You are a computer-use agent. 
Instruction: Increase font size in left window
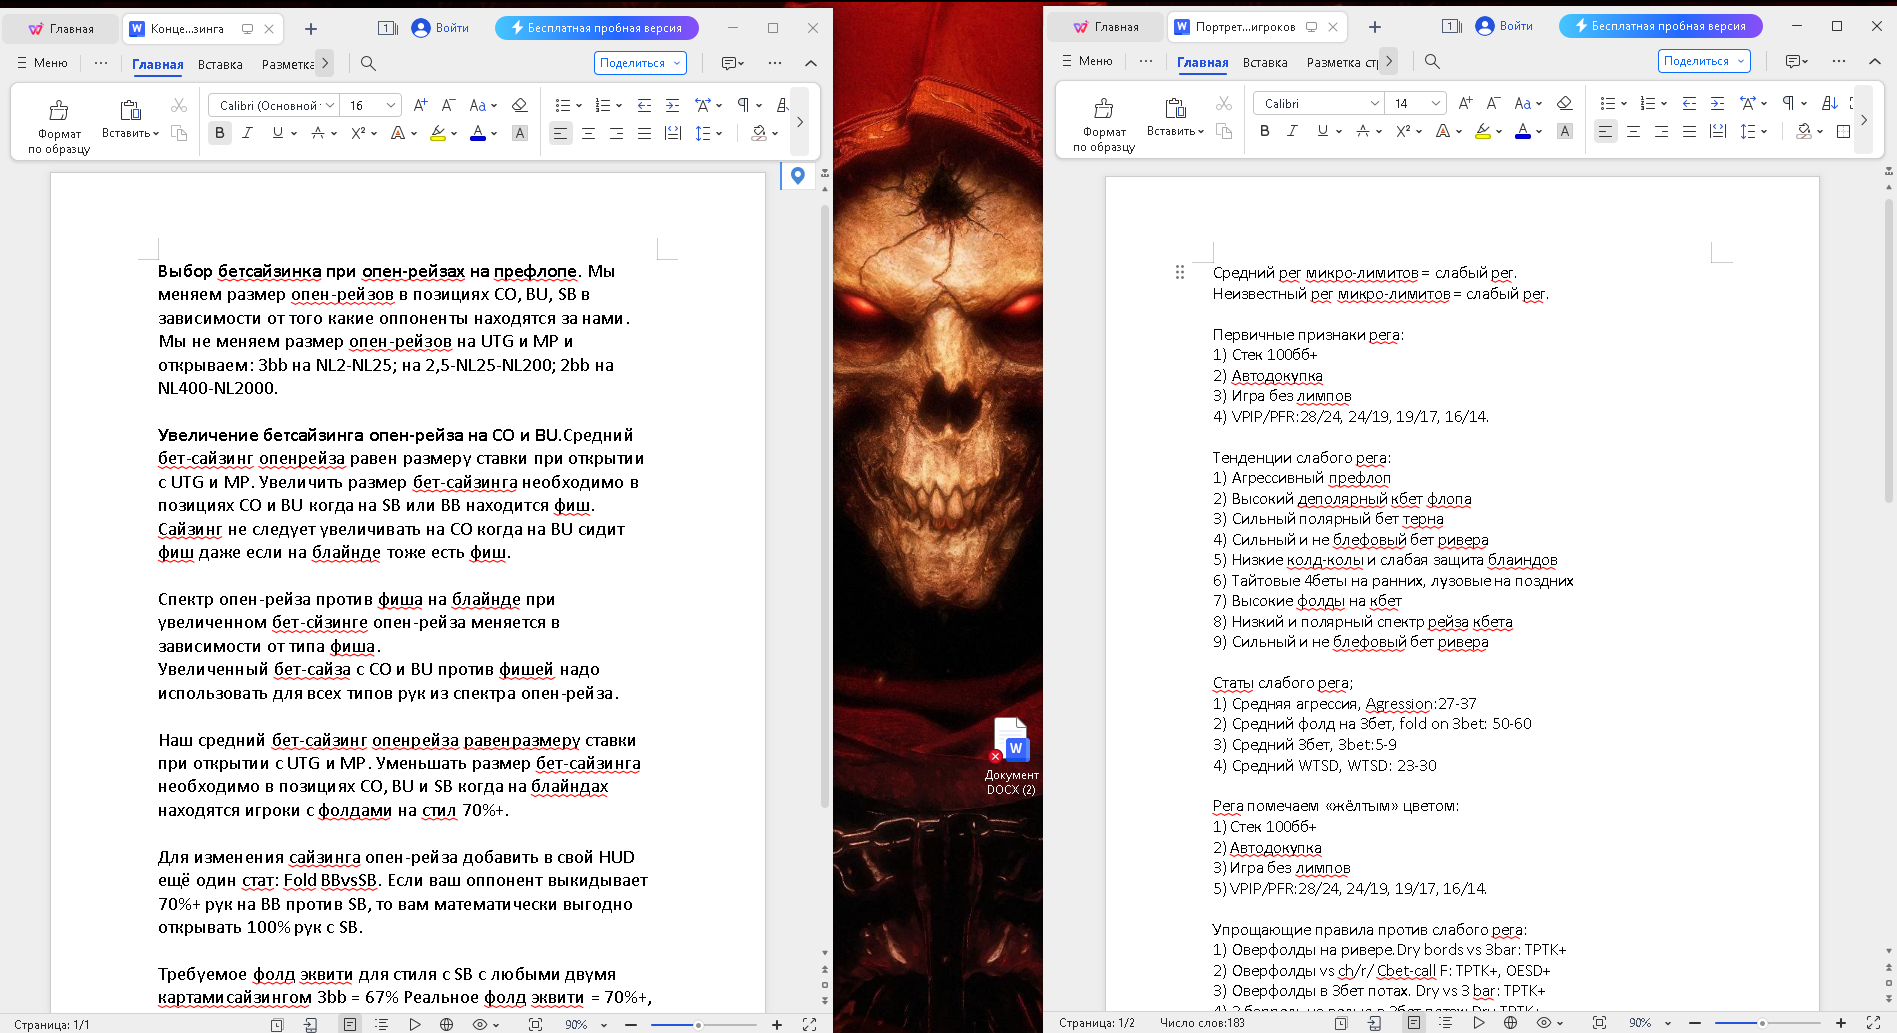420,105
